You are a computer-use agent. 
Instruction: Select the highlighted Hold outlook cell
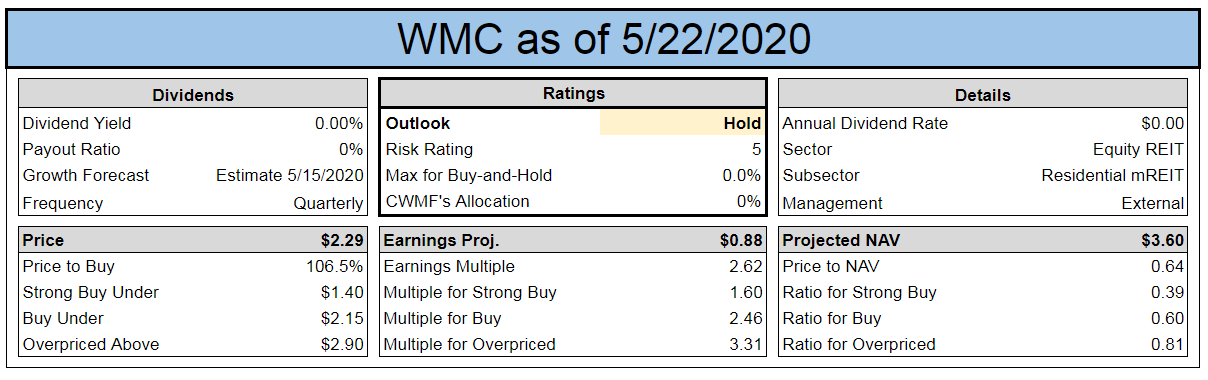[x=683, y=123]
